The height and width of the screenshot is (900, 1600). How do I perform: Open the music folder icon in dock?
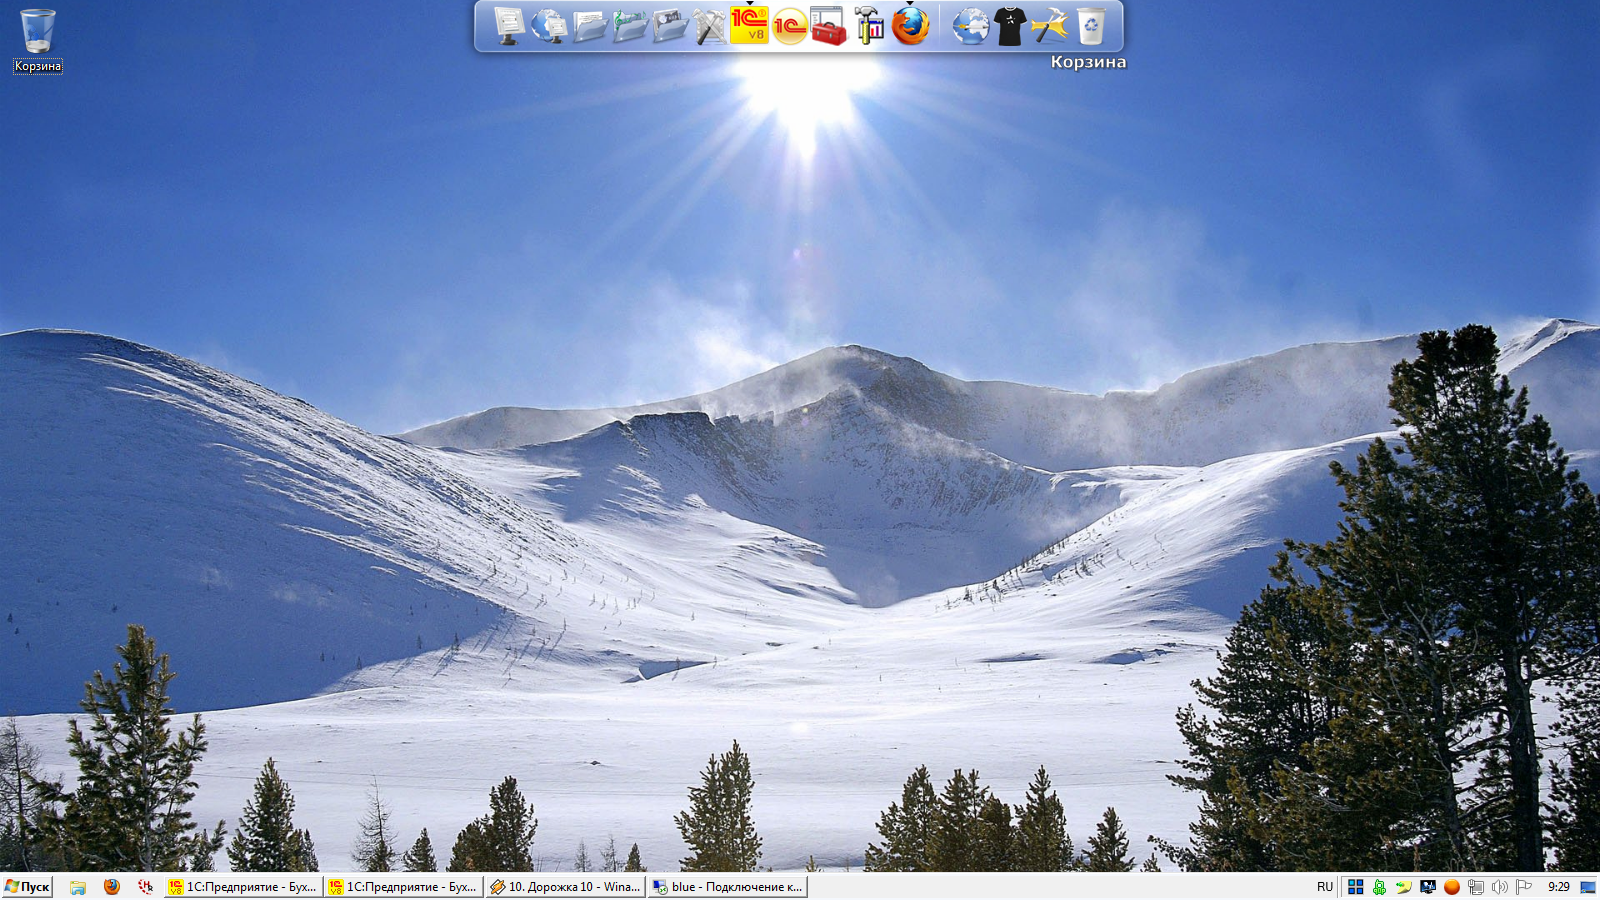629,26
